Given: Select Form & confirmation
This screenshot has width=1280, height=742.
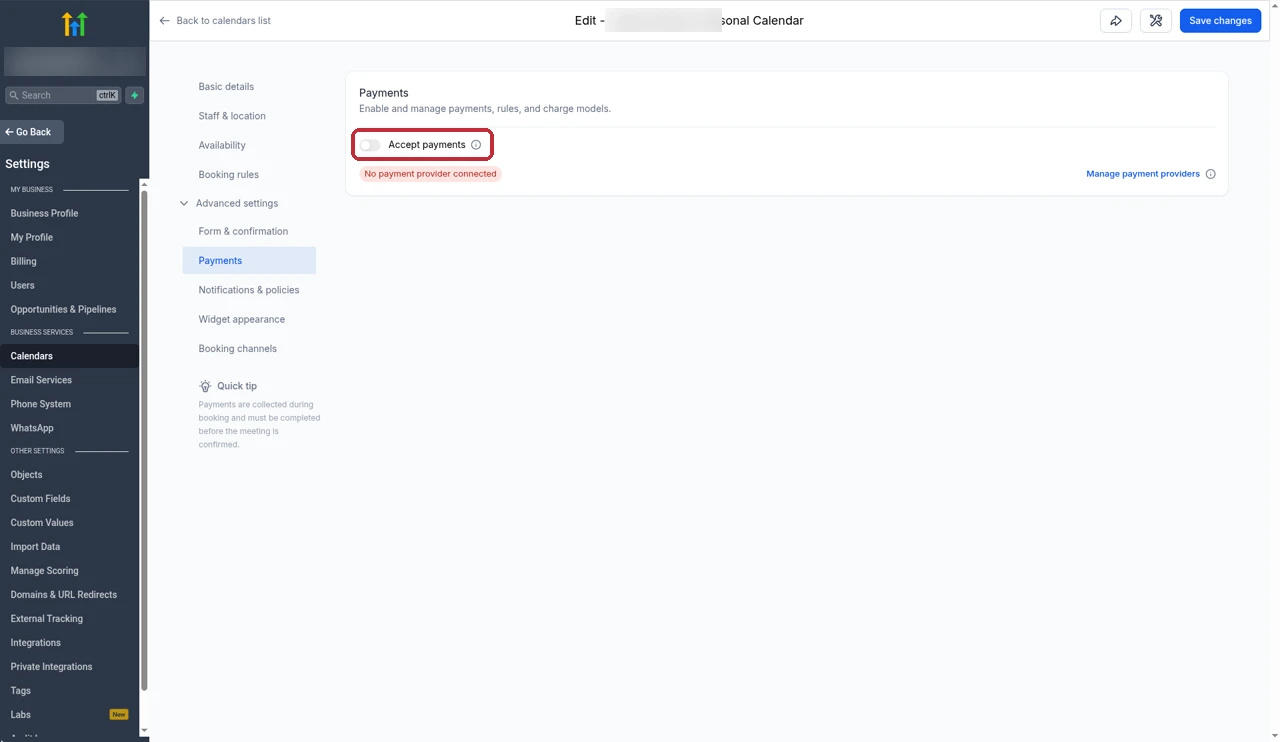Looking at the screenshot, I should coord(243,231).
